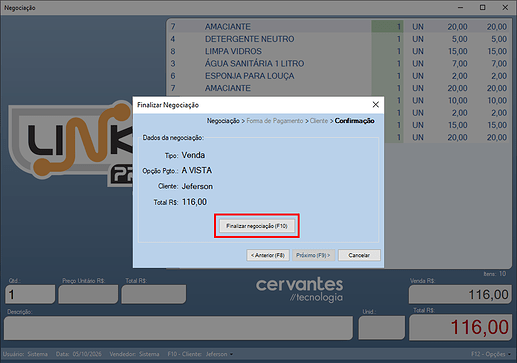517x363 pixels.
Task: Cancel the Finalizar Negociação dialog
Action: coord(359,255)
